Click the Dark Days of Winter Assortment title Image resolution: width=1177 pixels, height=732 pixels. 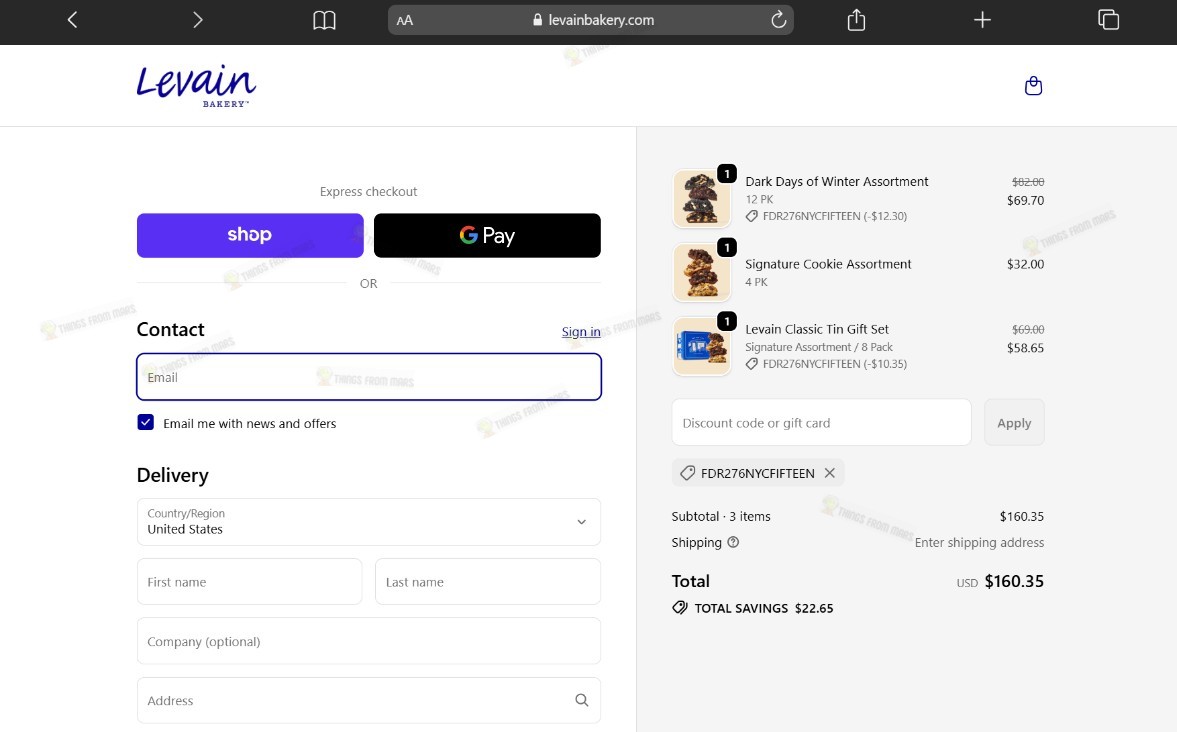point(837,182)
